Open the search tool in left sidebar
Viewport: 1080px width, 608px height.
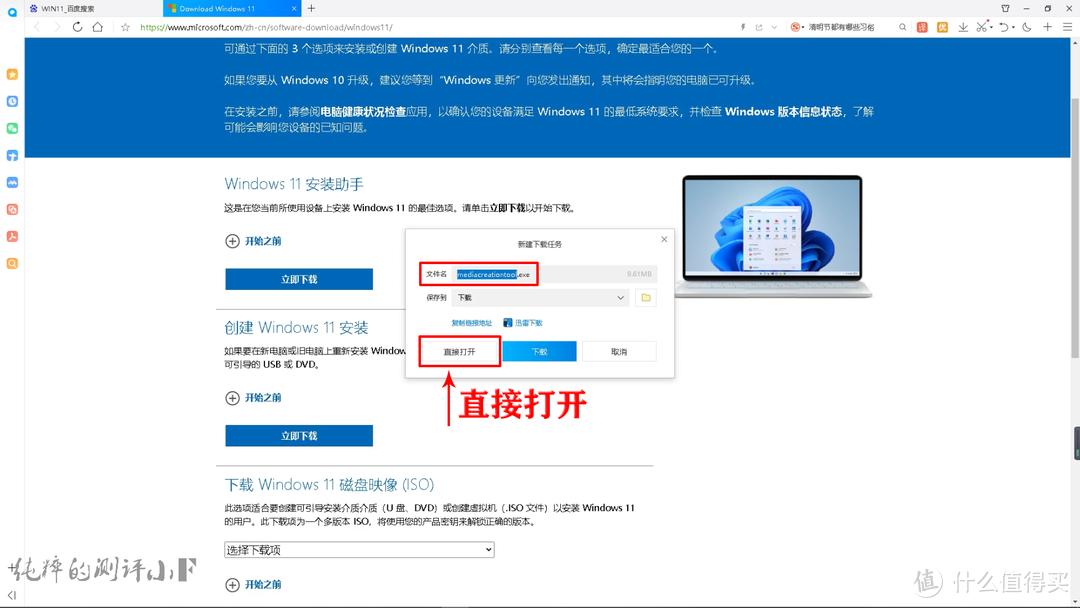(x=12, y=262)
